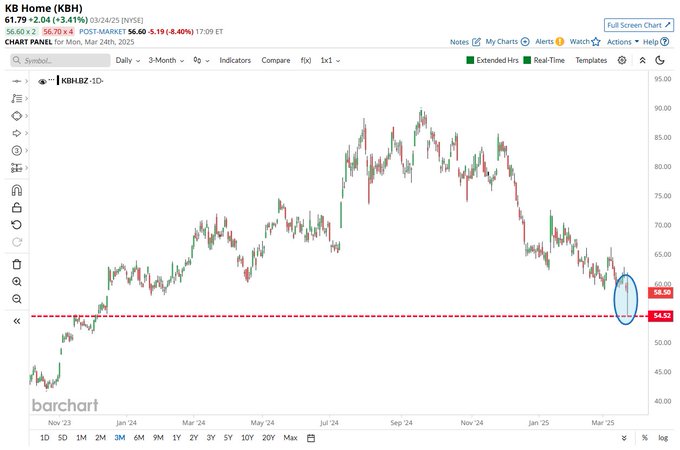Choose the shapes drawing tool
680x450 pixels.
click(16, 116)
